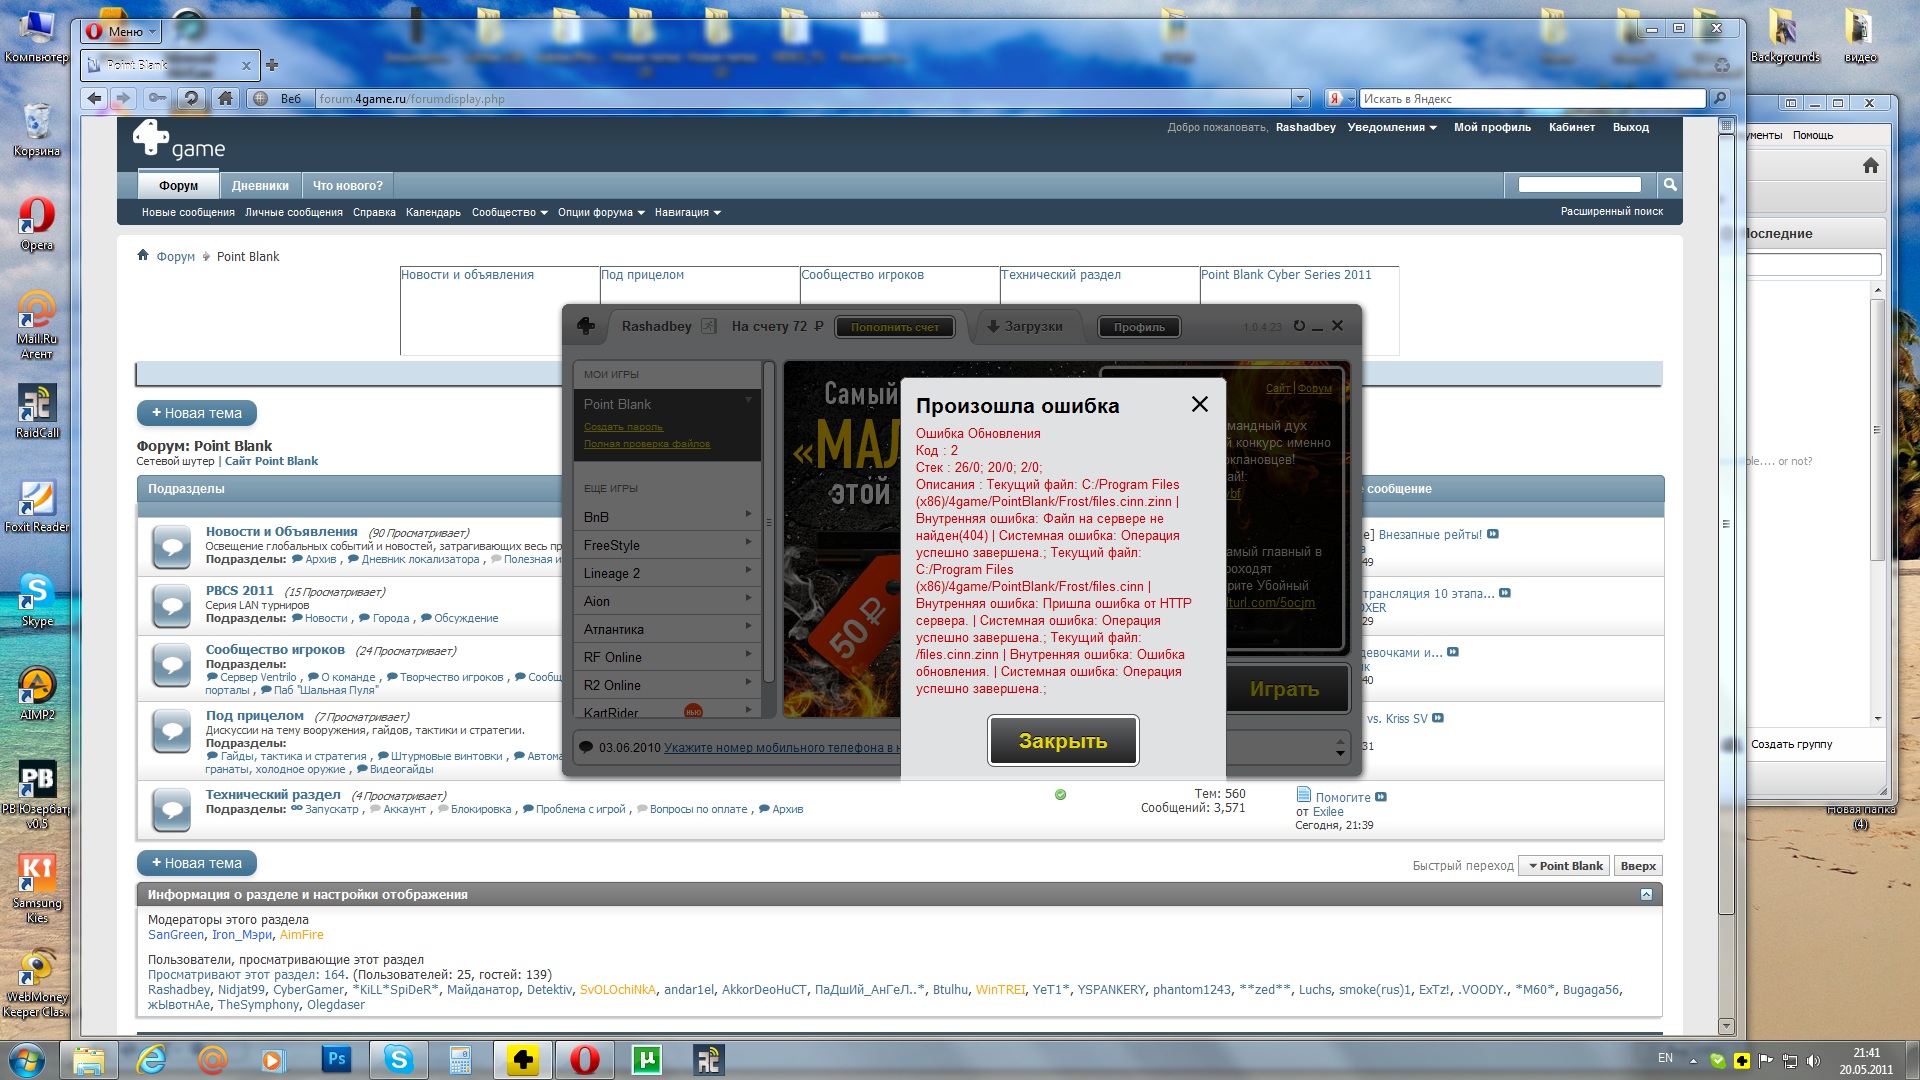Image resolution: width=1920 pixels, height=1080 pixels.
Task: Open Skype from the taskbar
Action: (x=399, y=1059)
